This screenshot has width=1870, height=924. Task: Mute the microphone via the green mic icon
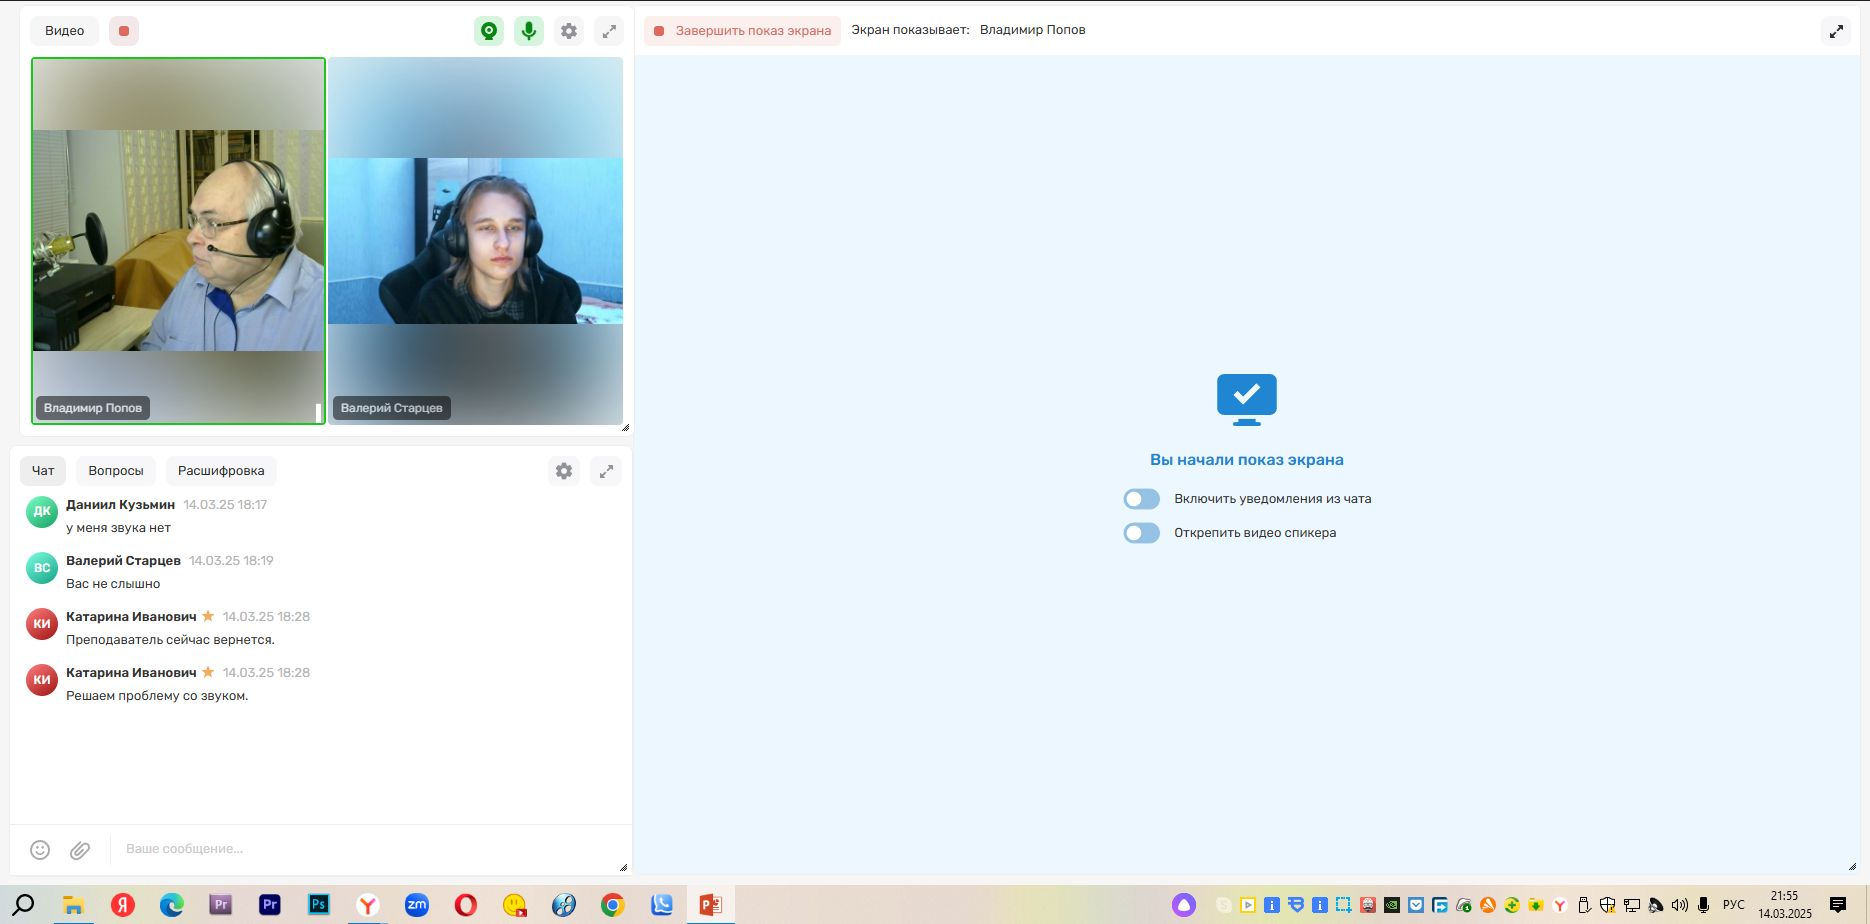pyautogui.click(x=529, y=31)
